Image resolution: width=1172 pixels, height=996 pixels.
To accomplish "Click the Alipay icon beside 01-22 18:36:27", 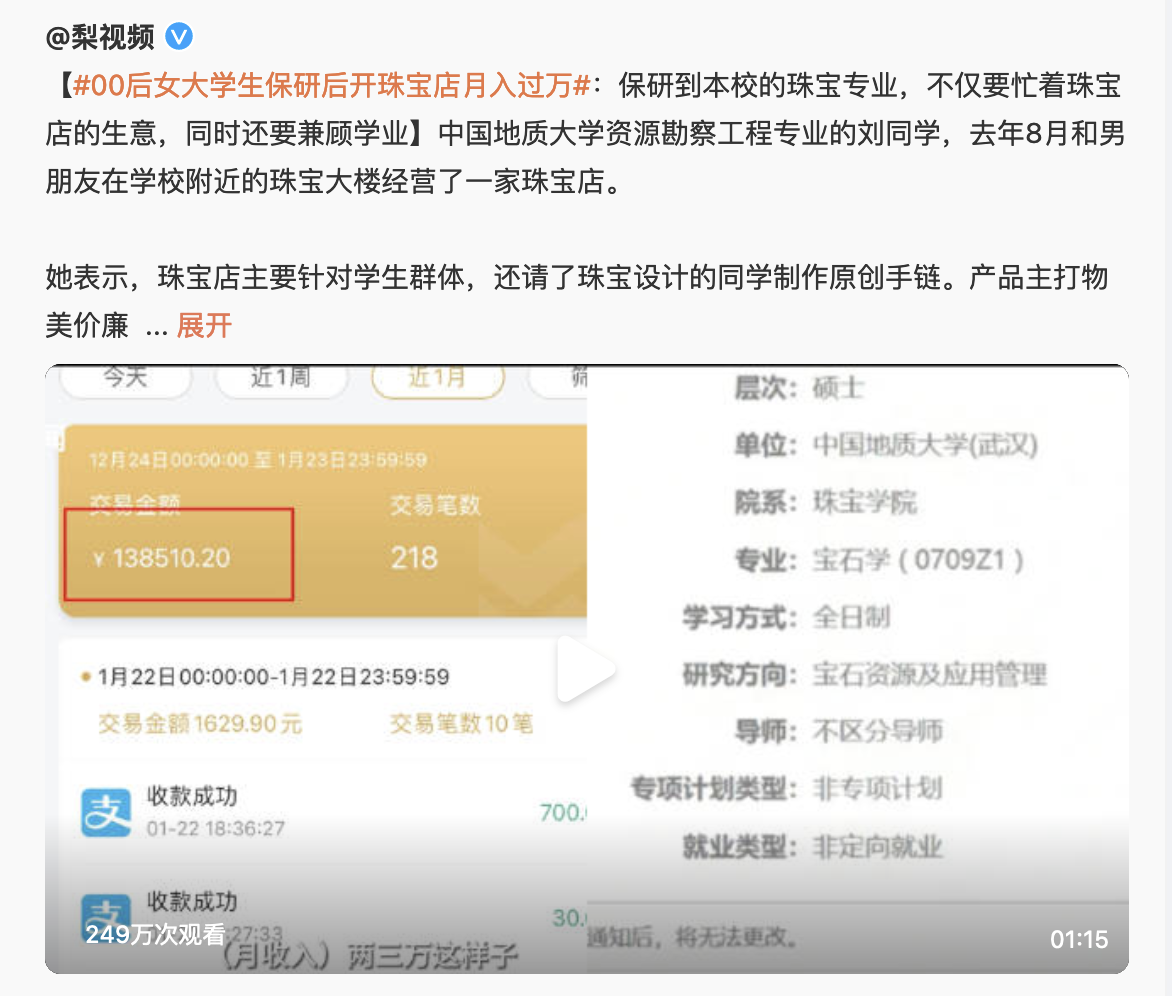I will [106, 812].
